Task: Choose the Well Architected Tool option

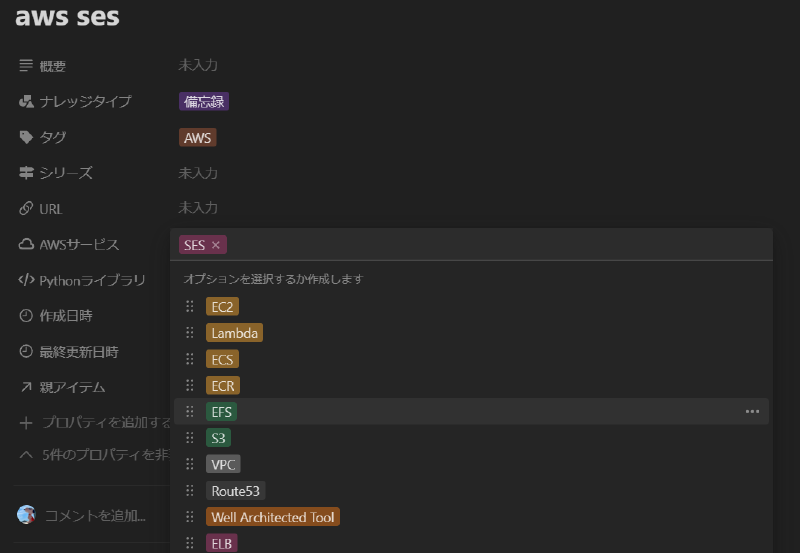Action: click(x=273, y=517)
